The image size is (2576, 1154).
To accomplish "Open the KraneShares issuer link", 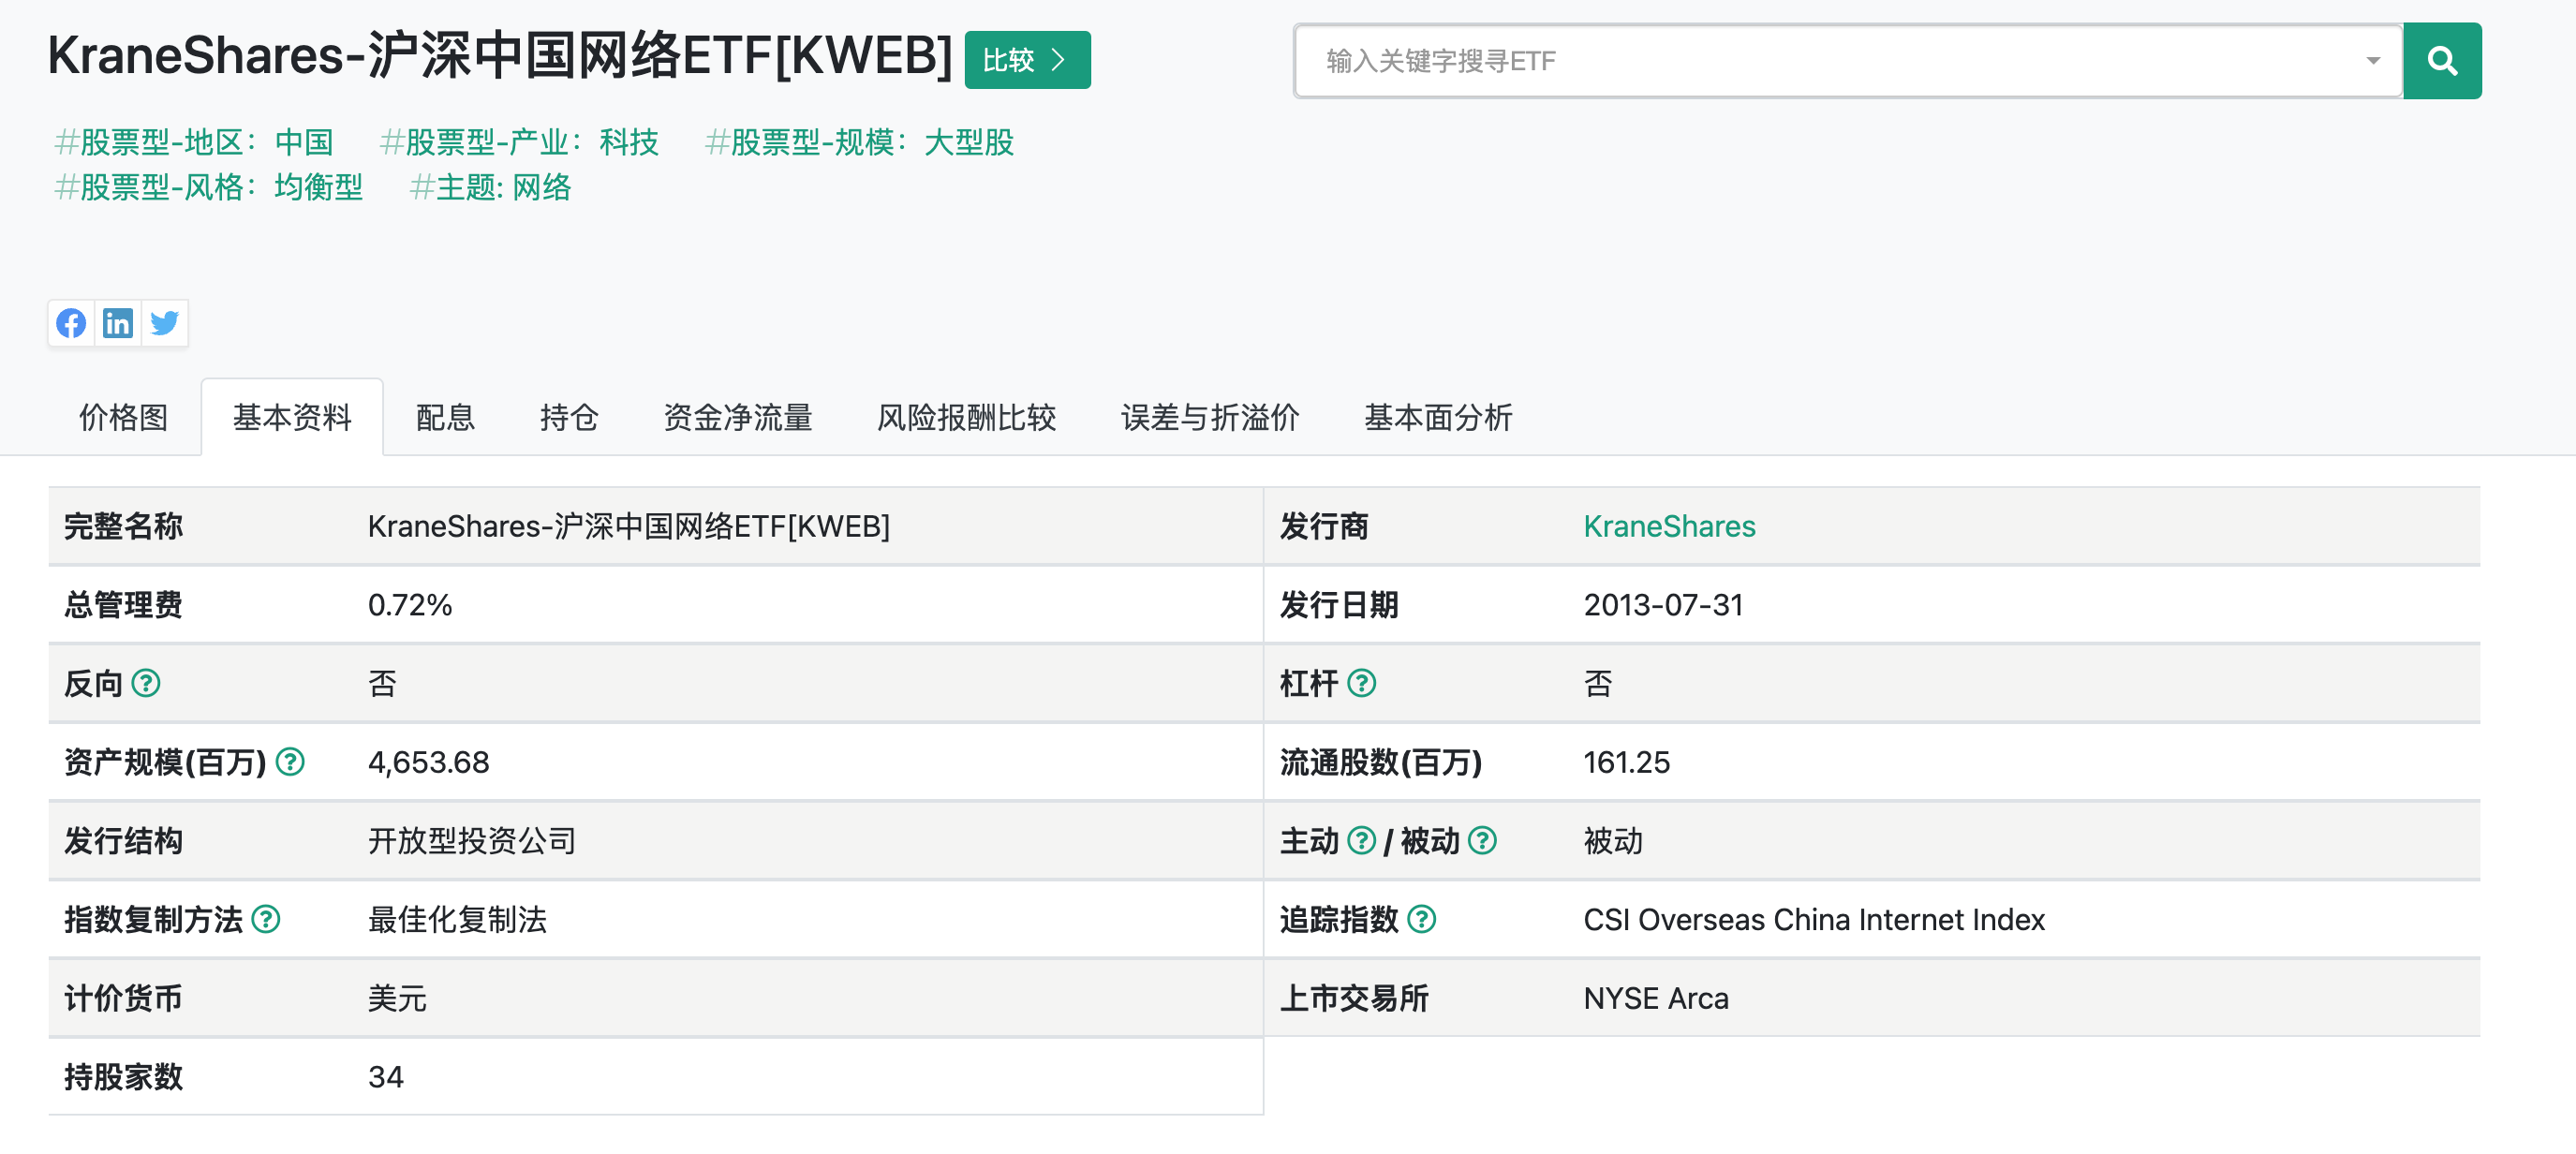I will (x=1668, y=526).
